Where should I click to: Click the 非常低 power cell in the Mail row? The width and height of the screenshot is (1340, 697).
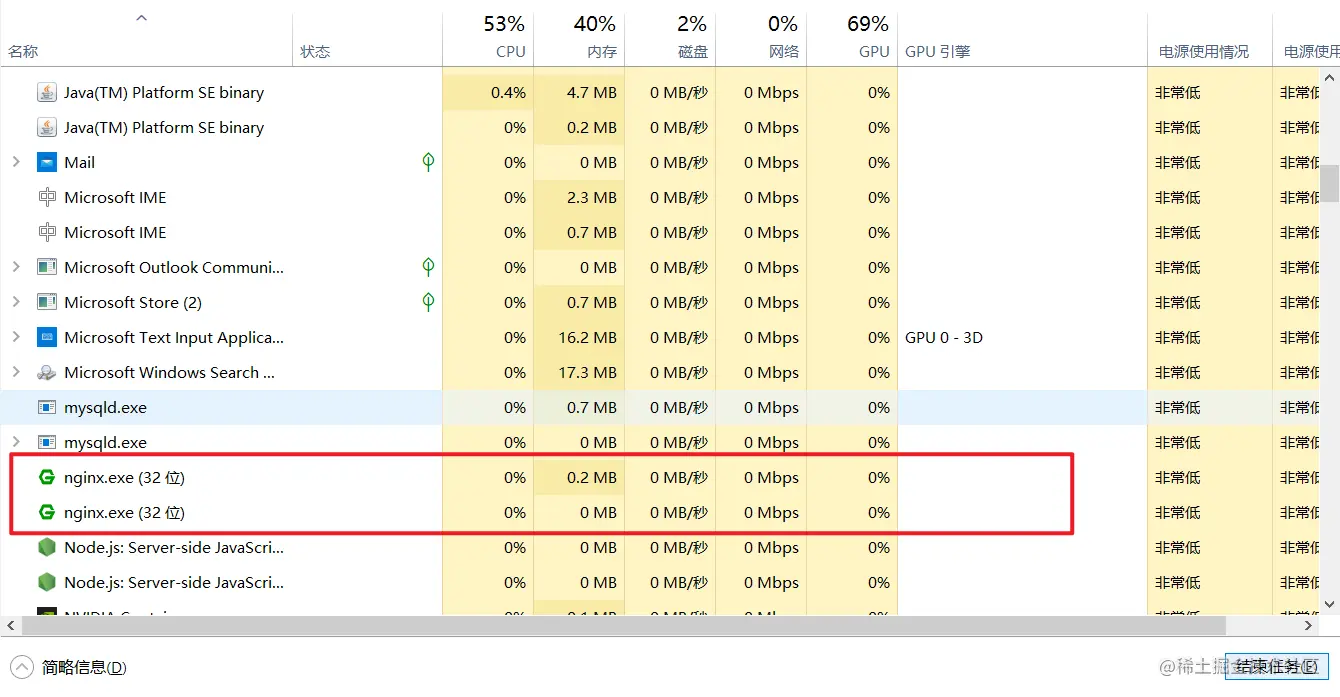1178,163
